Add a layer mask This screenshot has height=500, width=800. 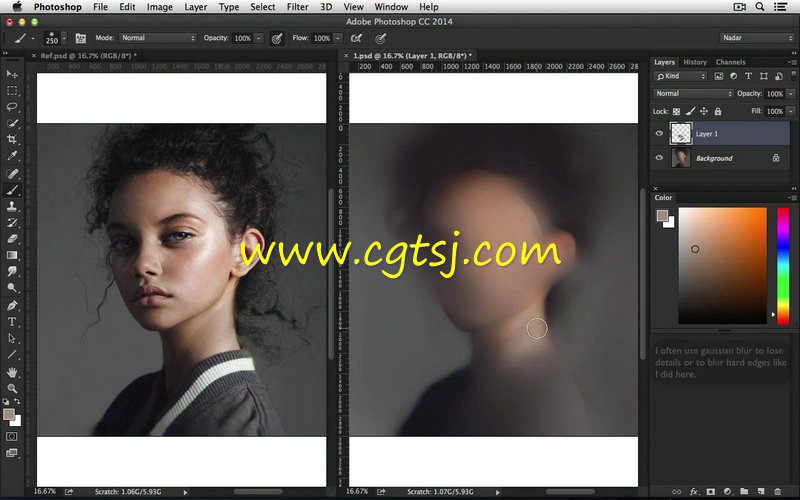[710, 492]
